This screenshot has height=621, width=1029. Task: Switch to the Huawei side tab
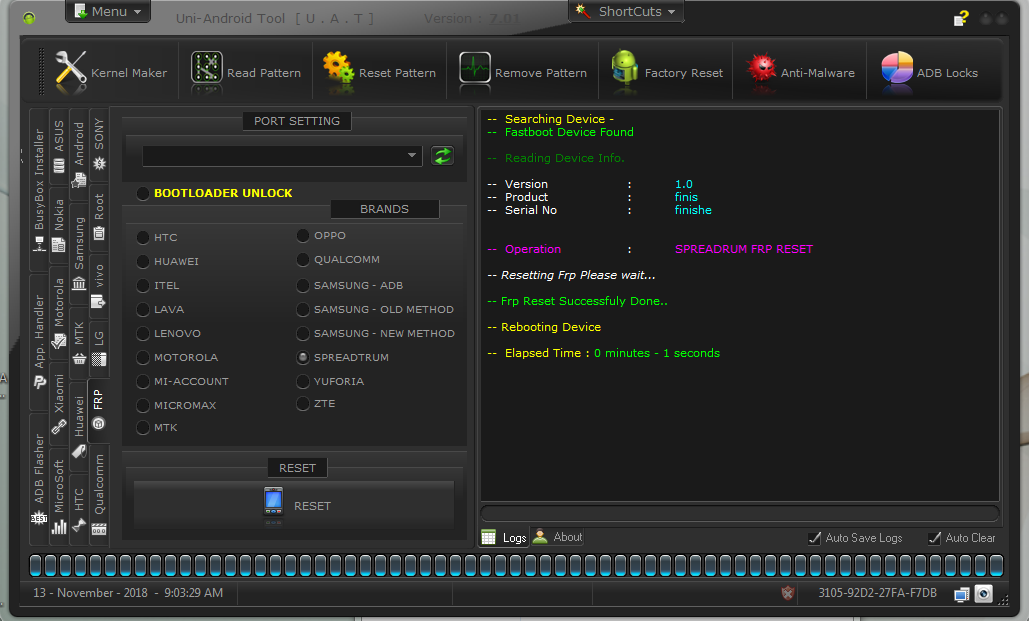pyautogui.click(x=79, y=426)
